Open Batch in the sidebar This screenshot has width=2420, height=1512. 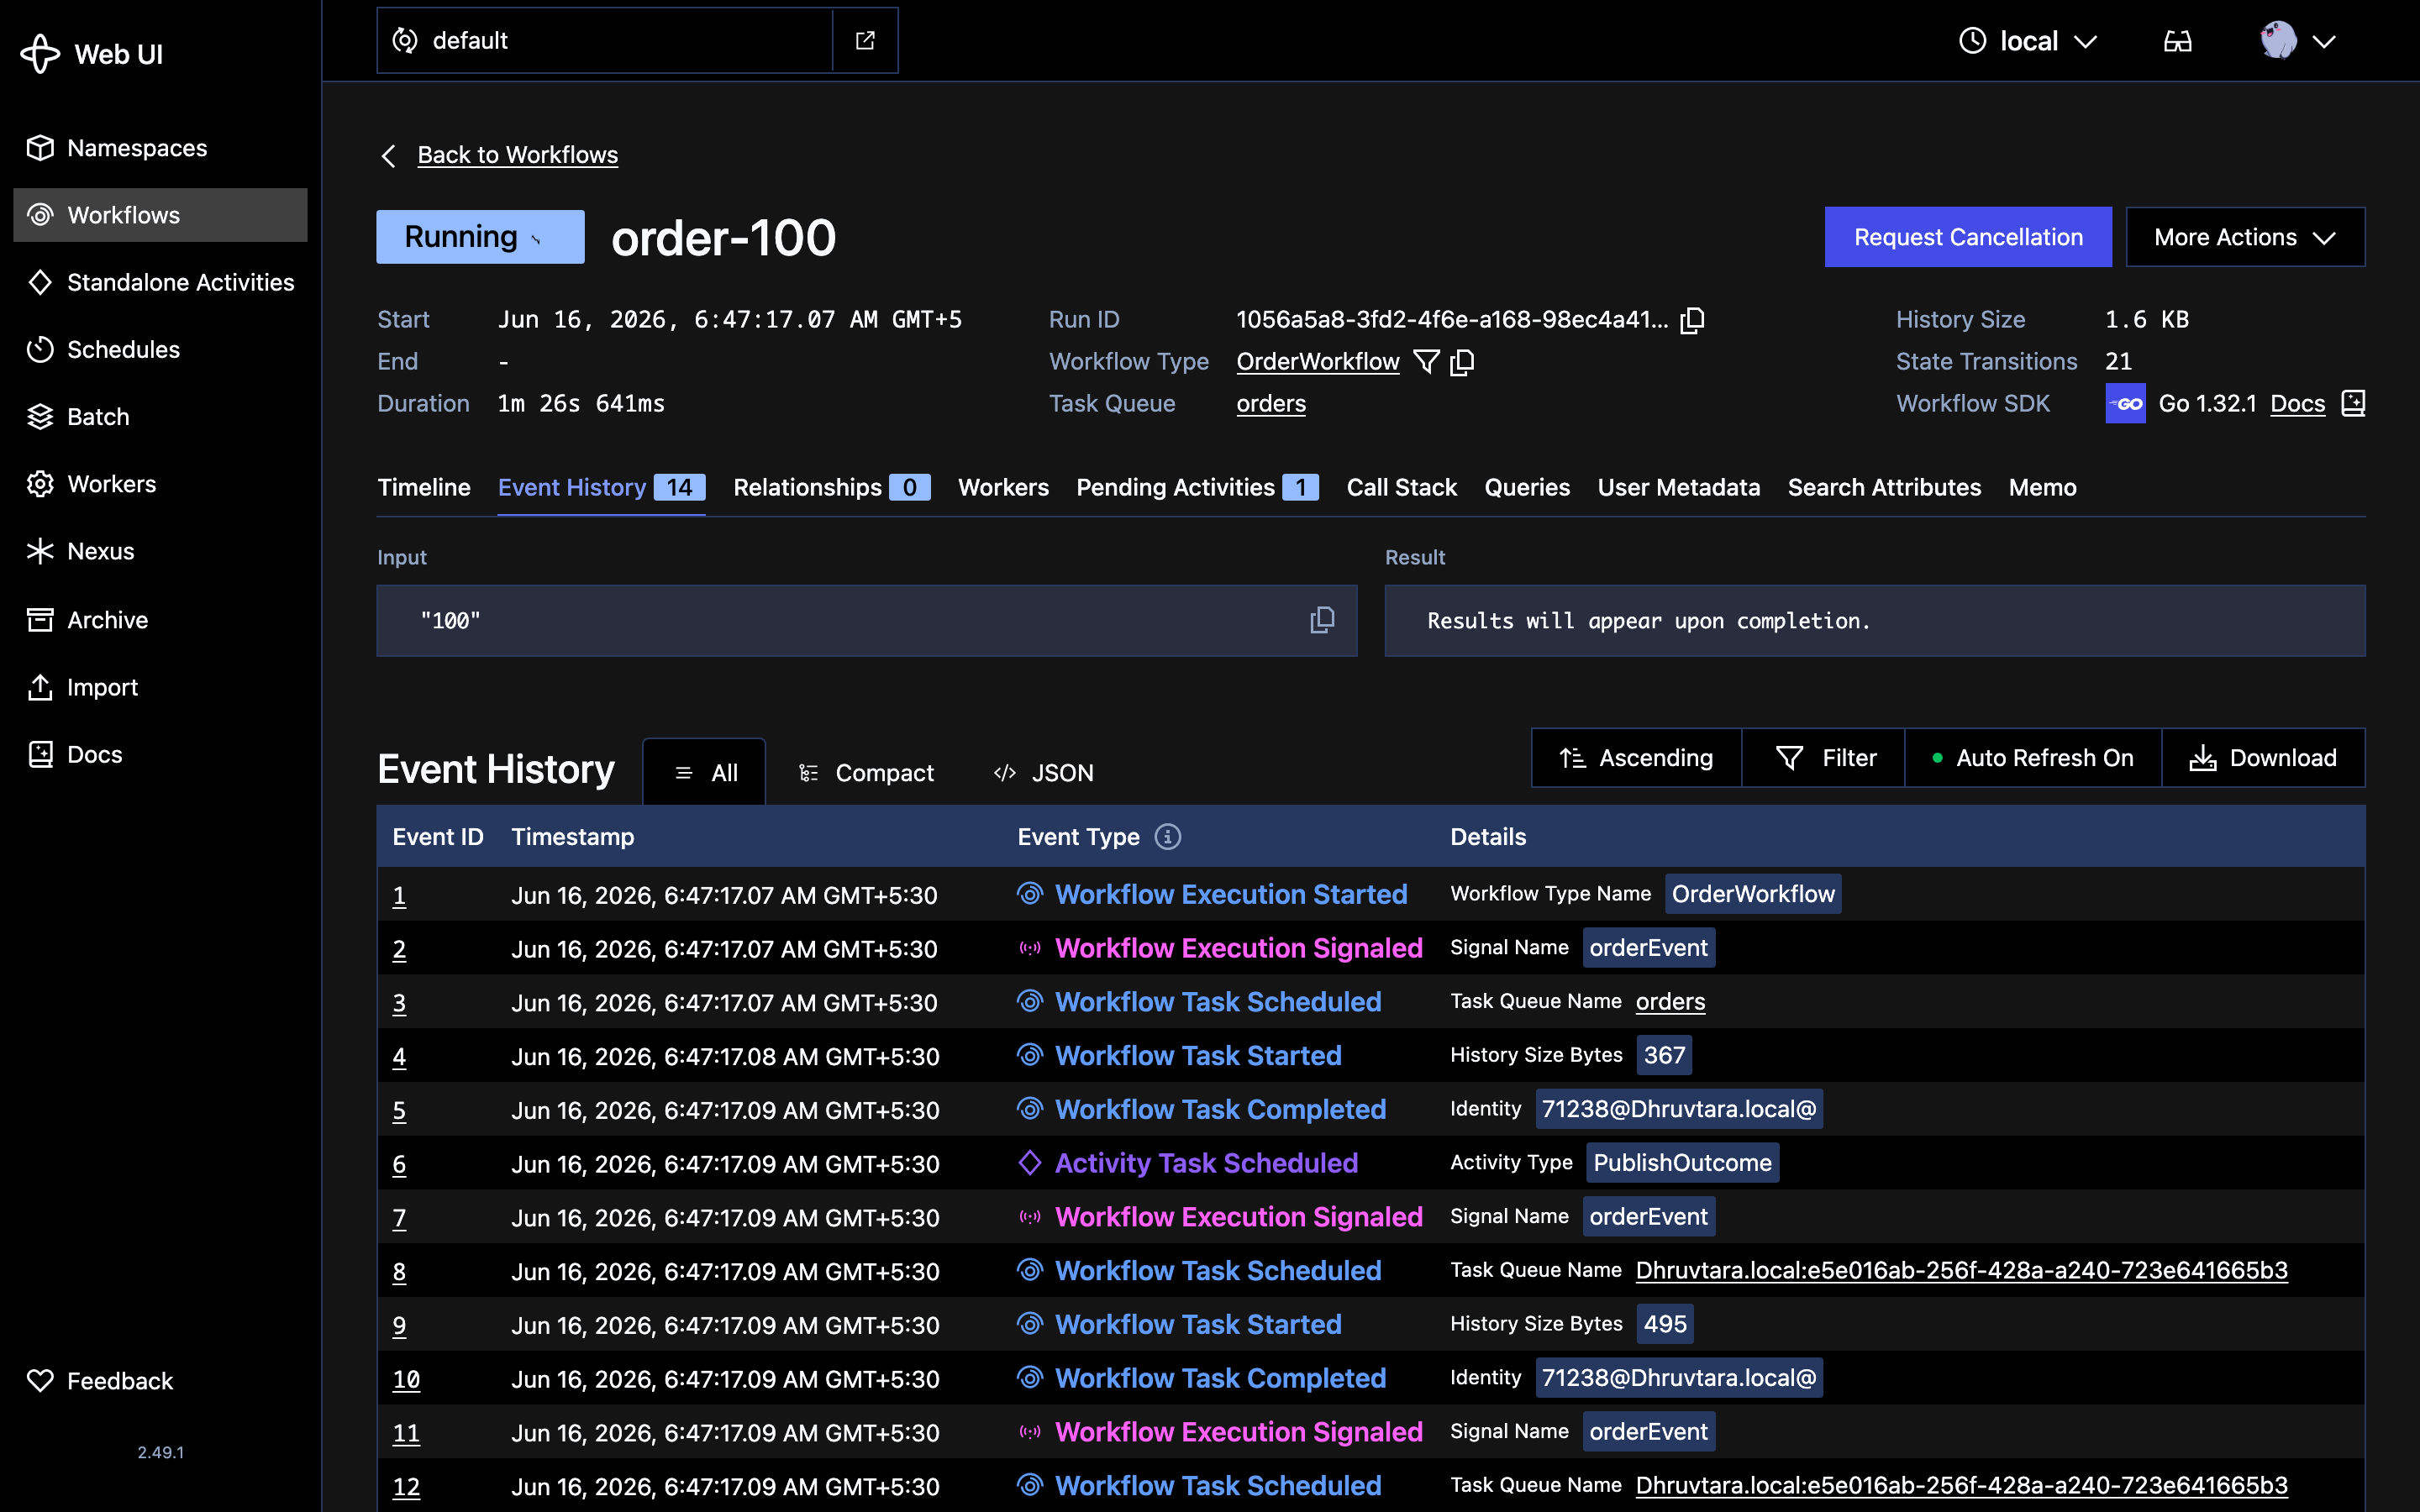(160, 416)
